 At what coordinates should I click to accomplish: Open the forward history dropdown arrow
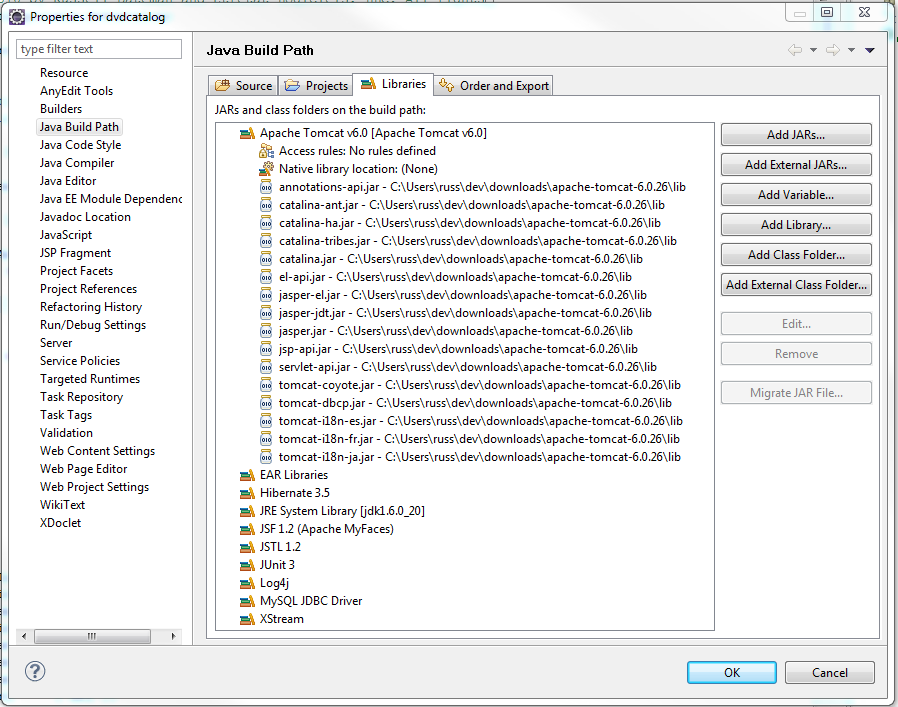click(x=852, y=50)
